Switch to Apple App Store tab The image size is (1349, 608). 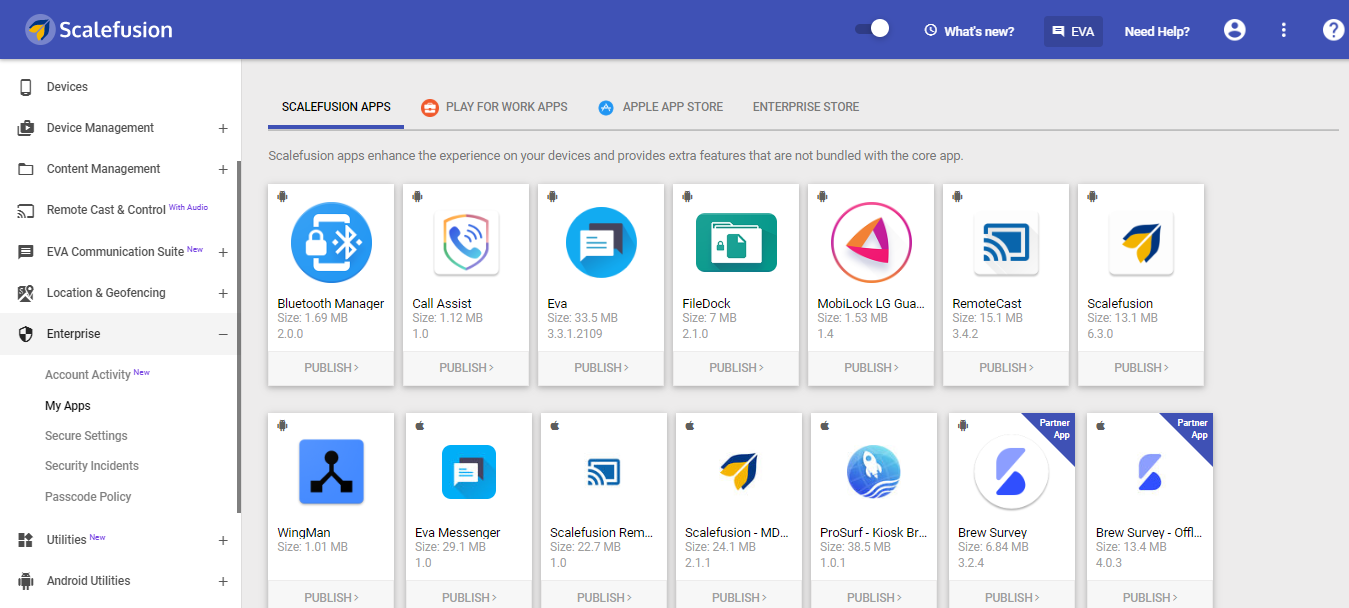pos(661,107)
